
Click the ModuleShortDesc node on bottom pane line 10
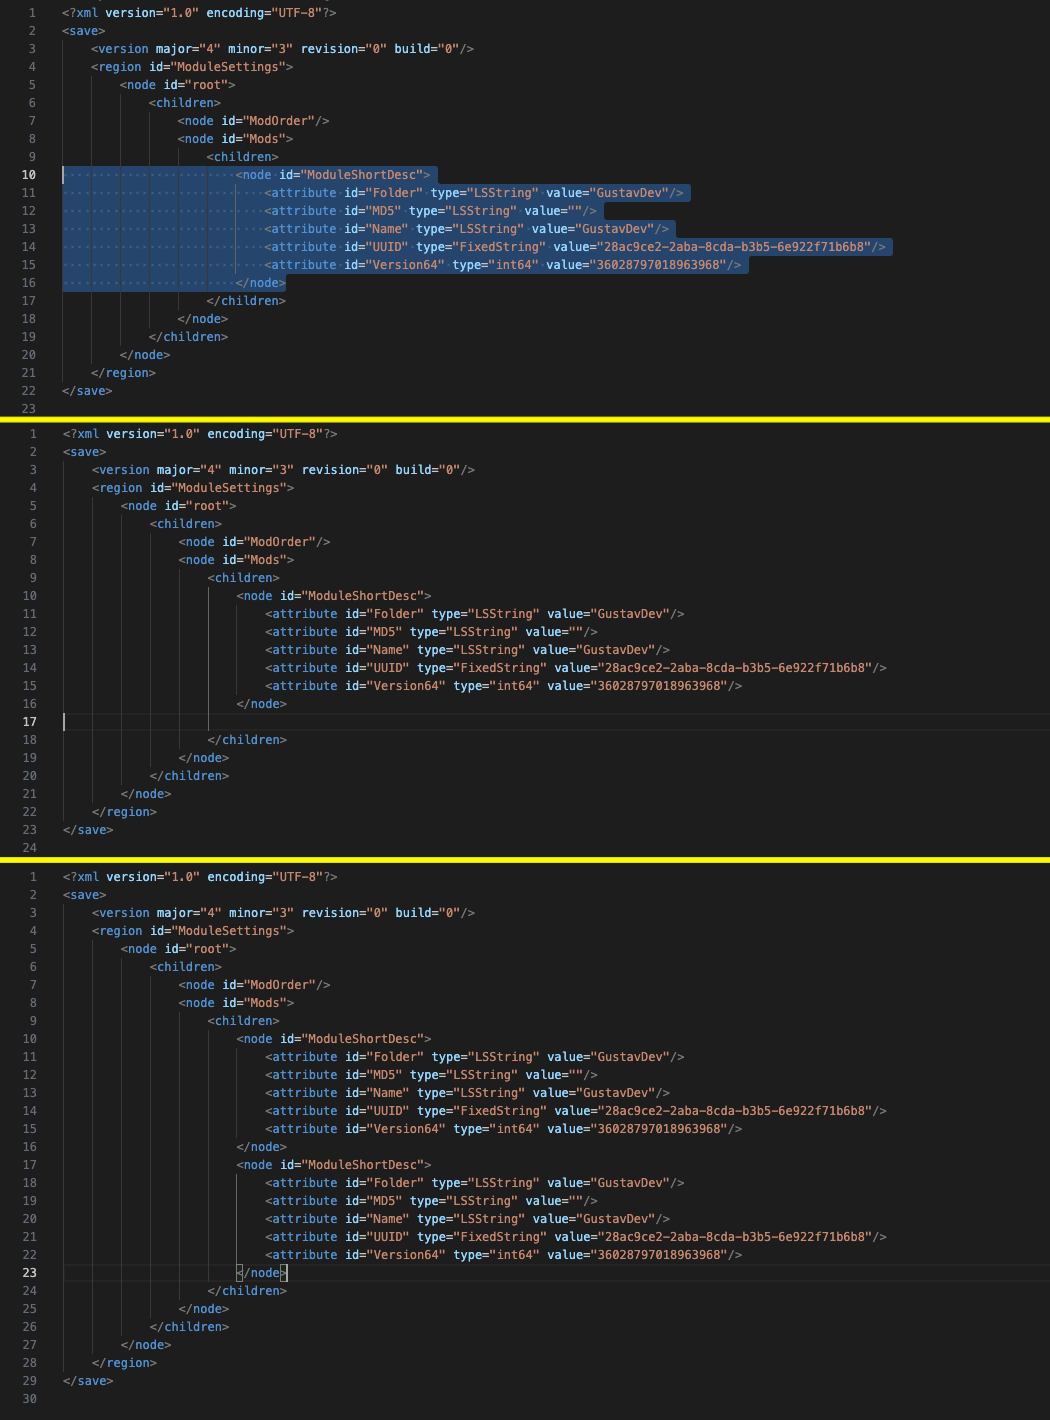click(x=334, y=1039)
